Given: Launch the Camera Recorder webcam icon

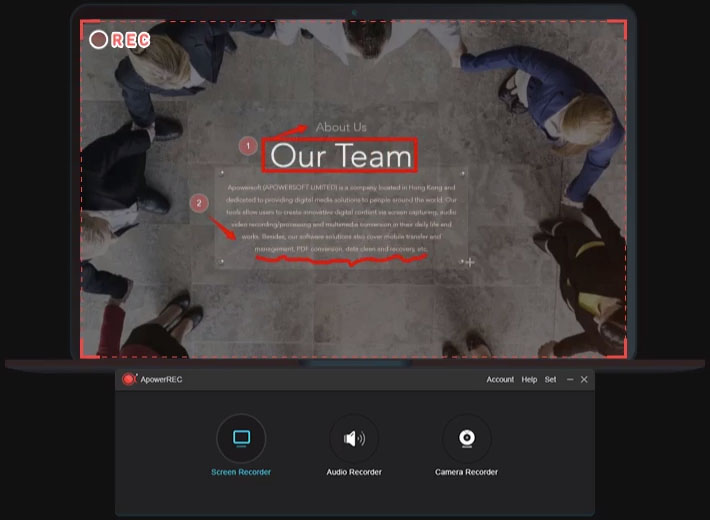Looking at the screenshot, I should tap(466, 438).
